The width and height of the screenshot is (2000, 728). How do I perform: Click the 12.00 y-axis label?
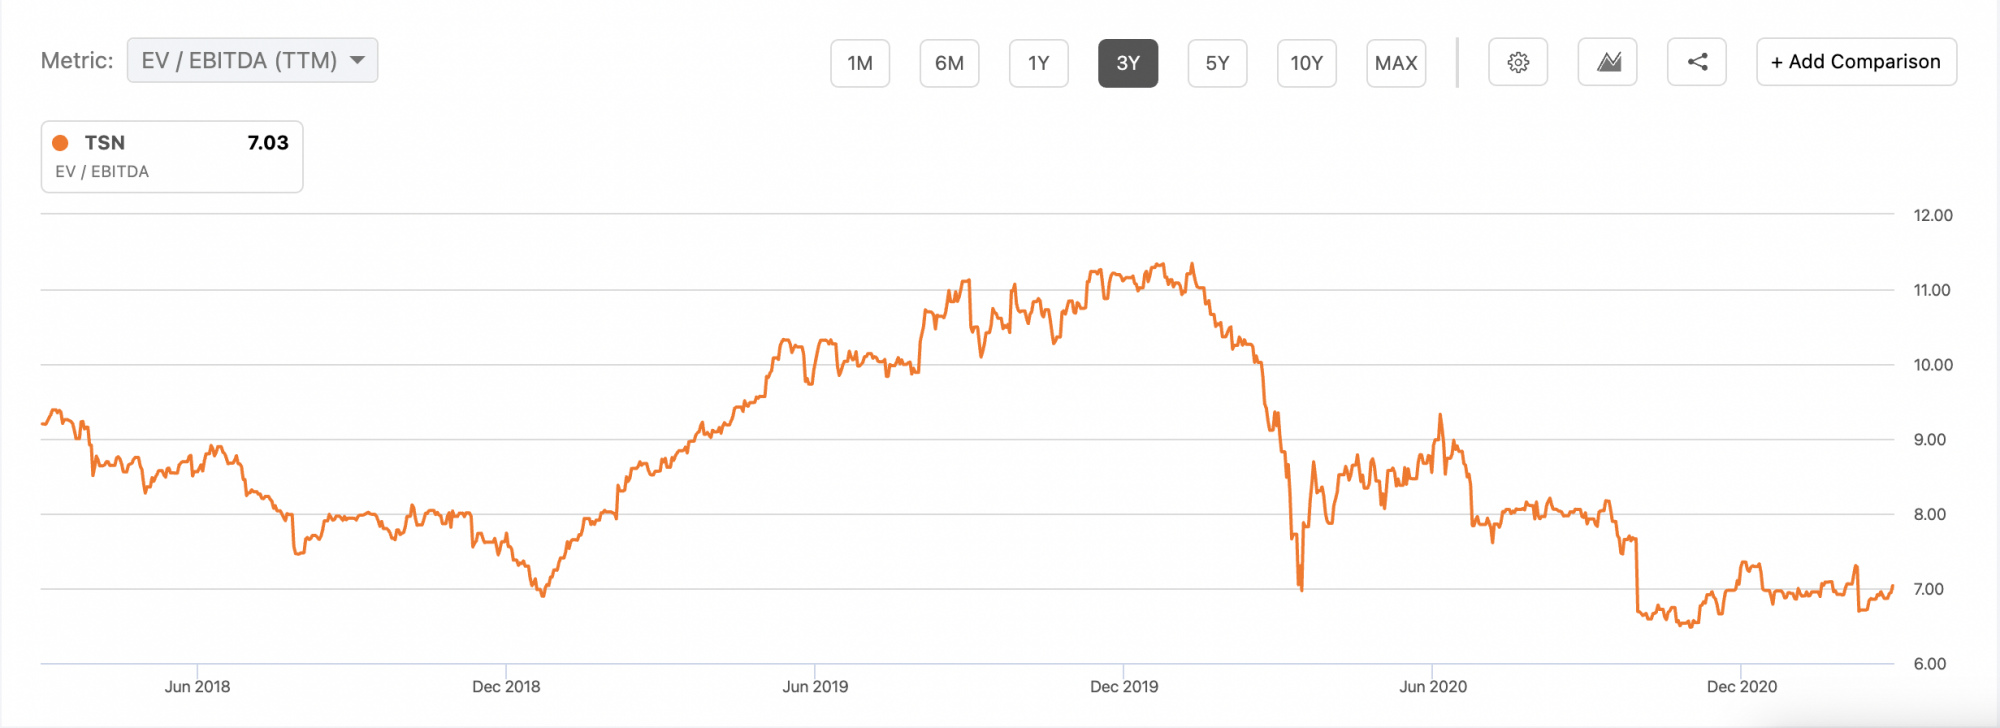(1932, 215)
